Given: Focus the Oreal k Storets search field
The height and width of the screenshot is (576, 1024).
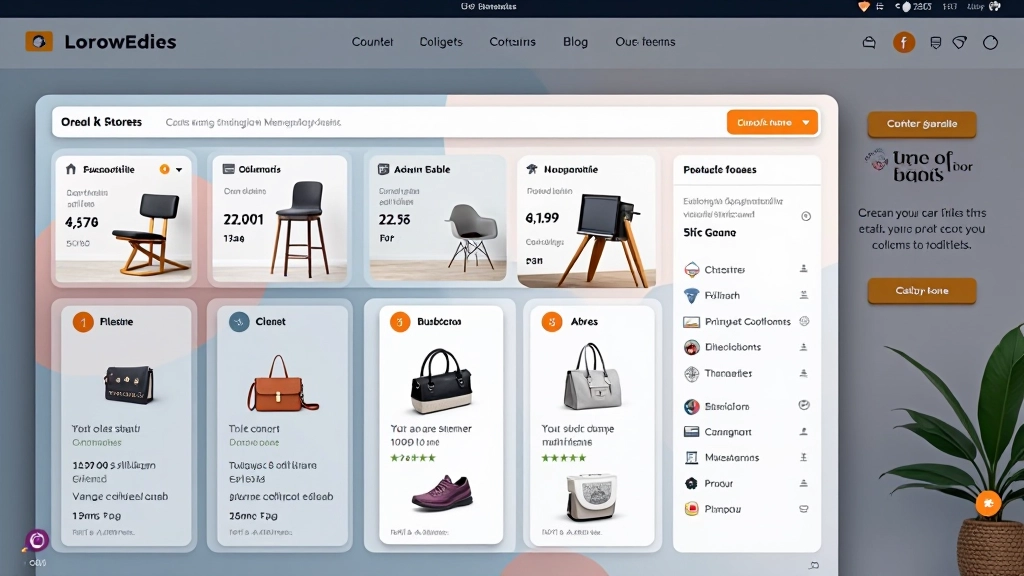Looking at the screenshot, I should 389,122.
